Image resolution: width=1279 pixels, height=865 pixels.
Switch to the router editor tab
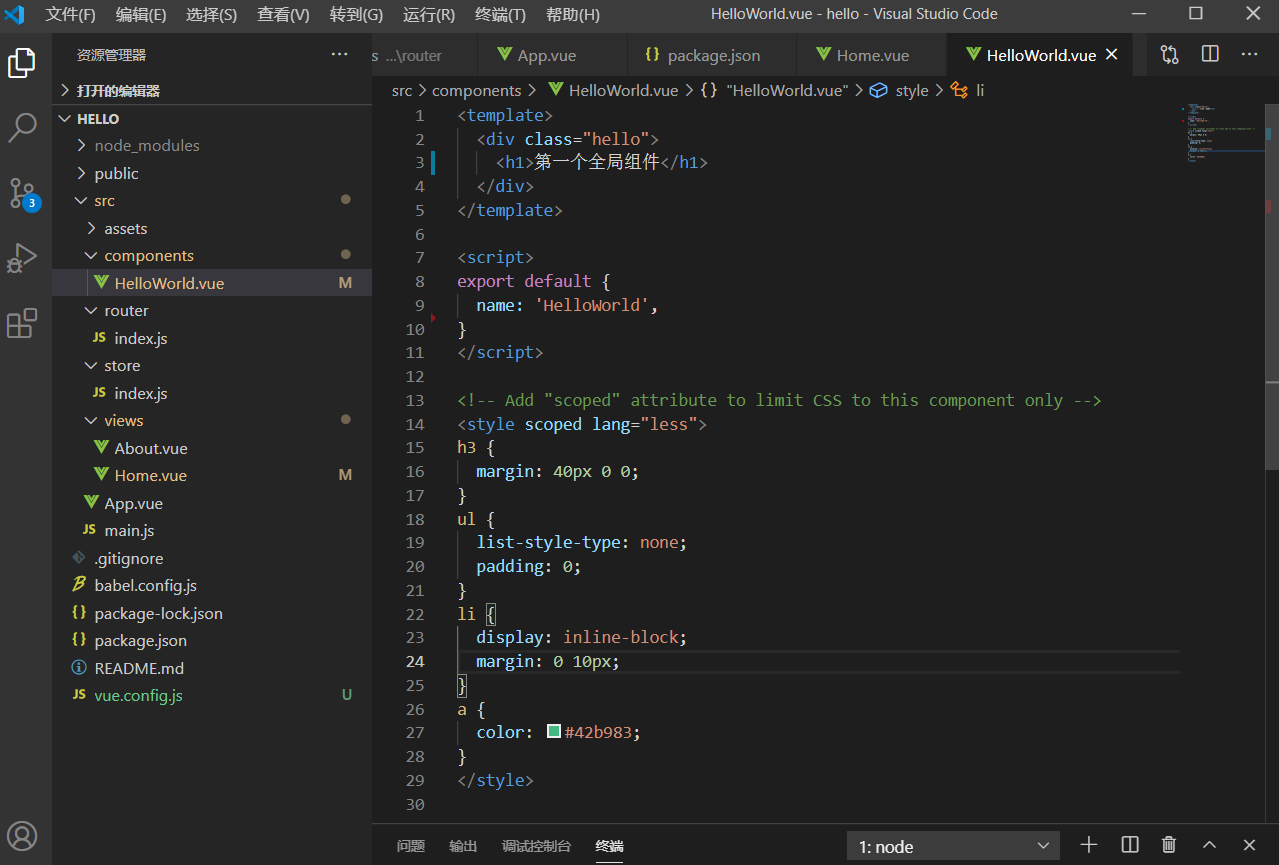click(425, 55)
